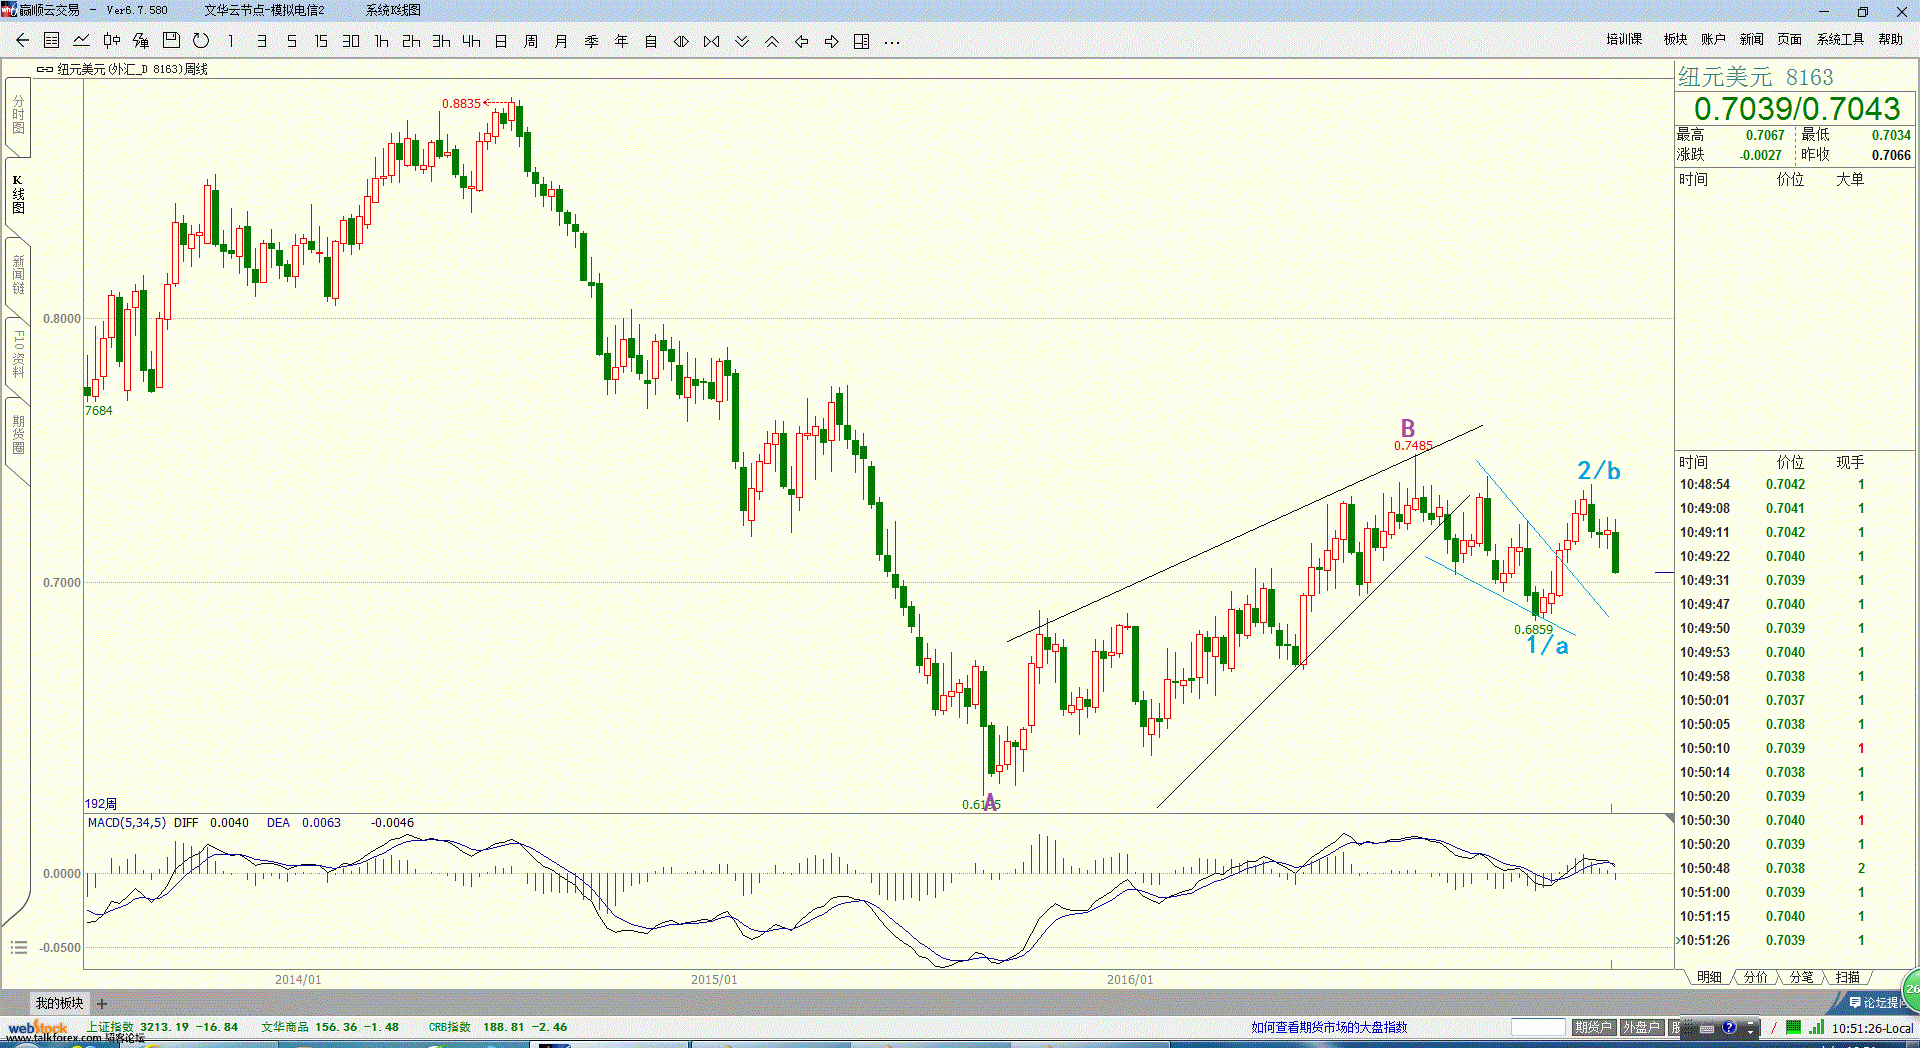The width and height of the screenshot is (1920, 1048).
Task: Click the double down chevron icon
Action: 741,41
